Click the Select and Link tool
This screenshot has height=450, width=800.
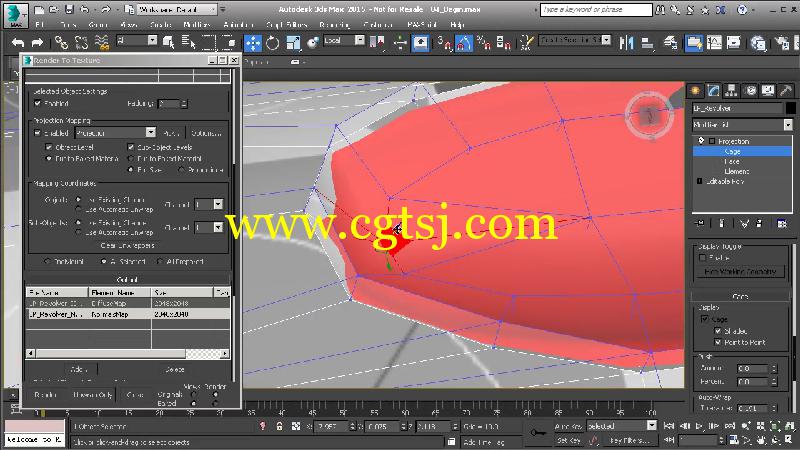61,43
